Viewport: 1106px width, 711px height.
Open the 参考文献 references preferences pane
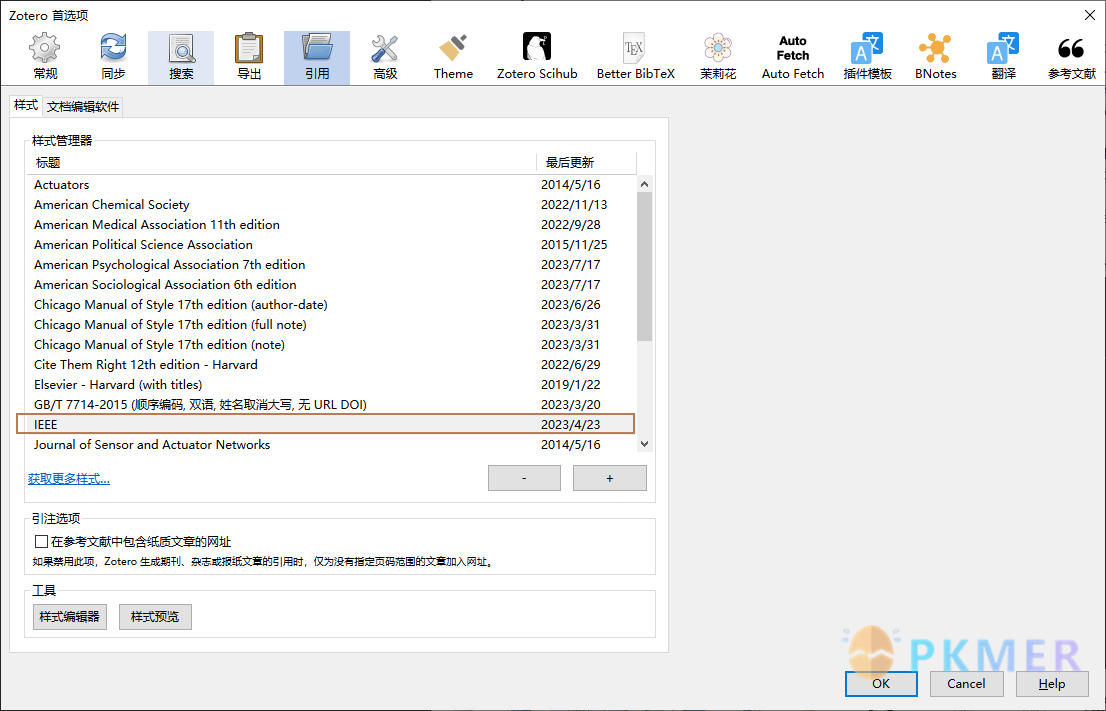(x=1071, y=57)
